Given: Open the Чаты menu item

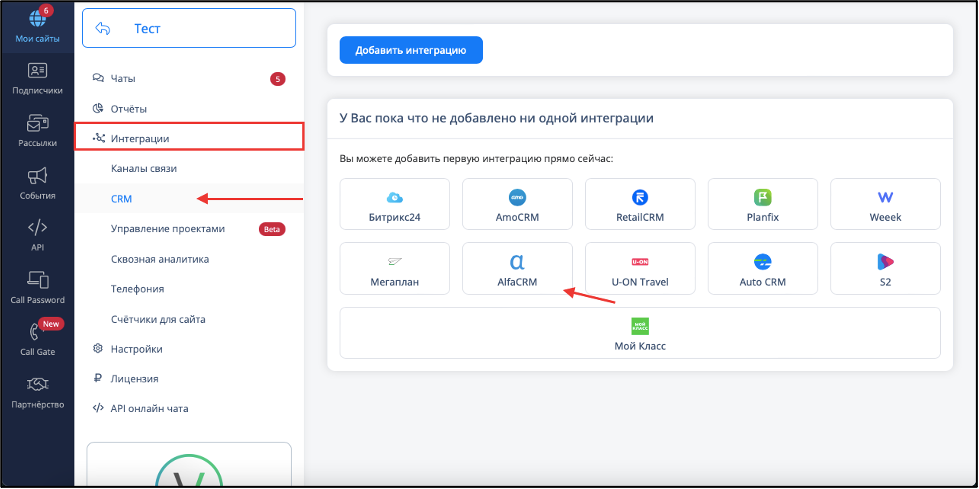Looking at the screenshot, I should click(x=189, y=79).
